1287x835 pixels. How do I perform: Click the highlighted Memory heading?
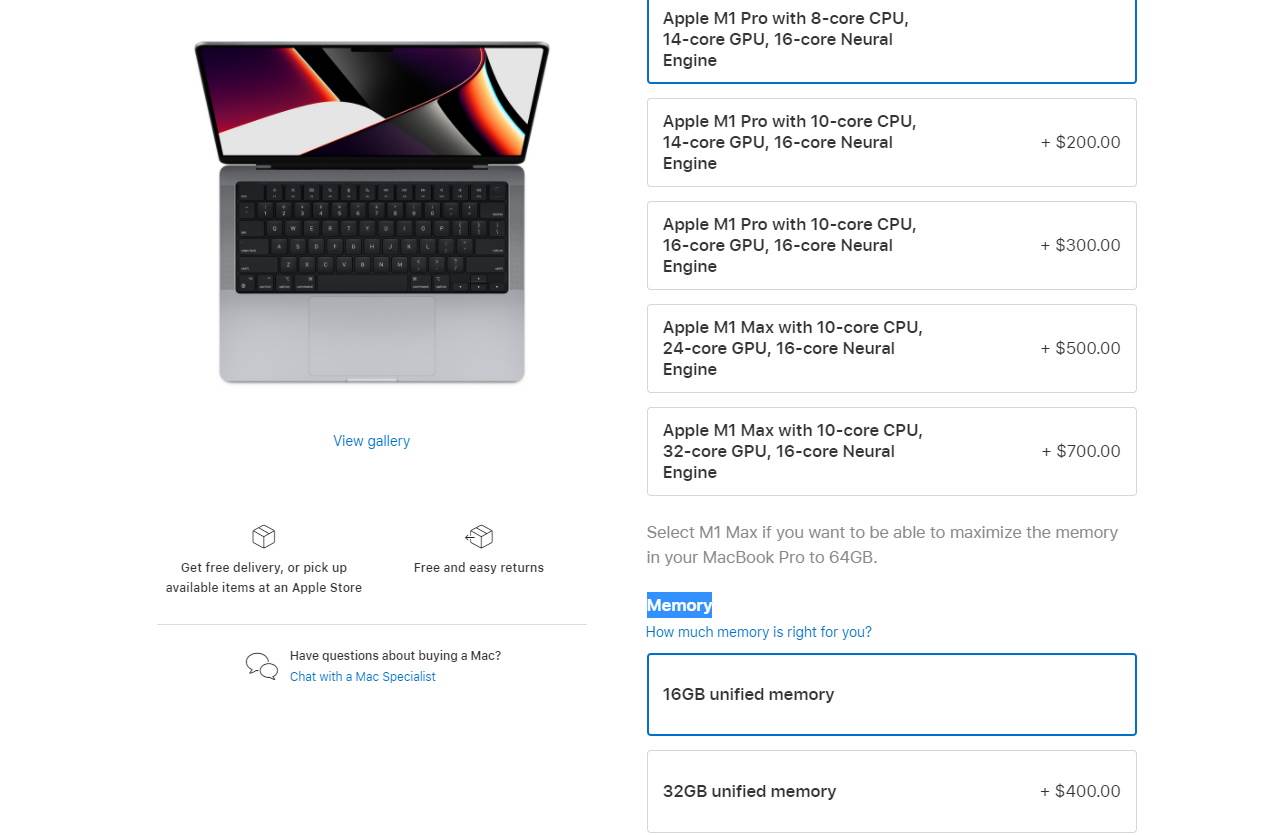click(679, 605)
